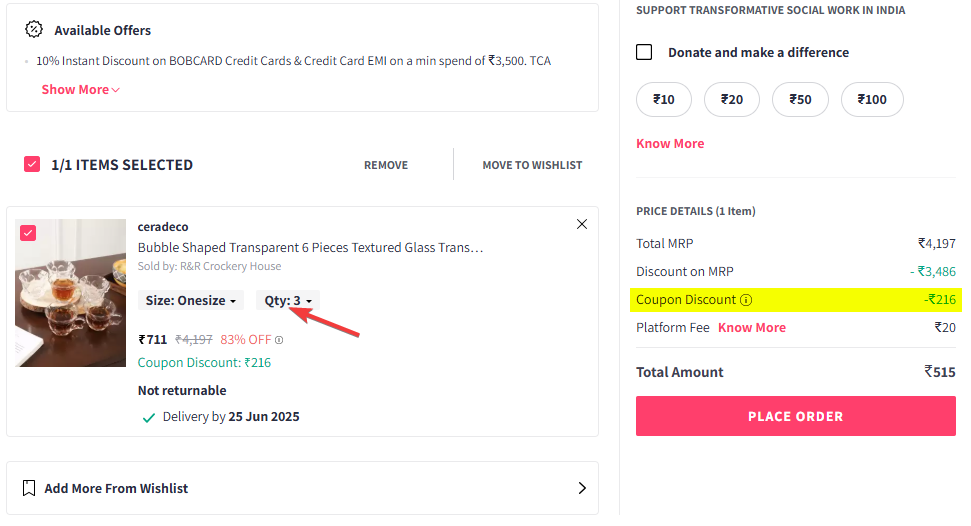This screenshot has width=971, height=526.
Task: Click REMOVE for selected items
Action: [386, 165]
